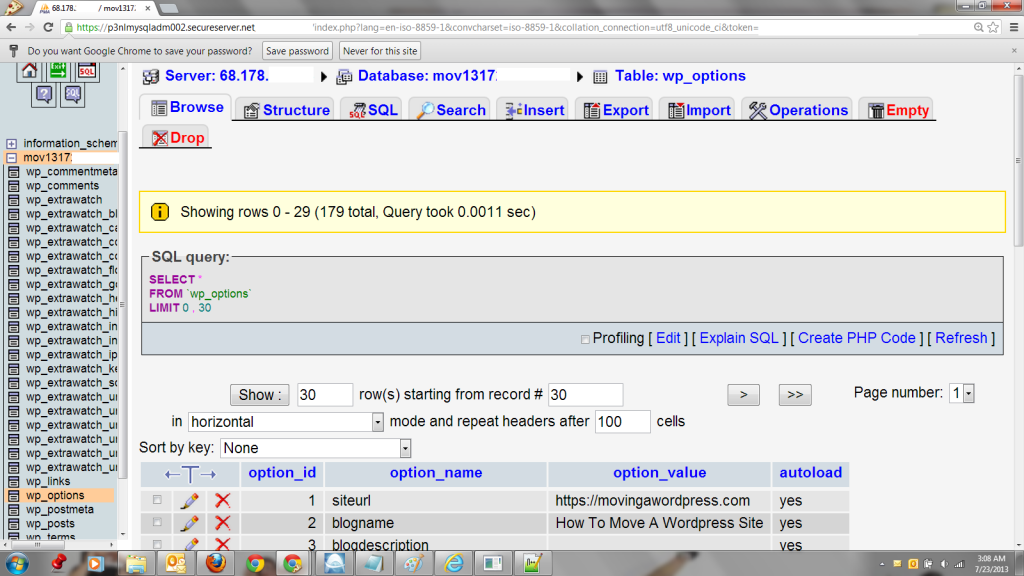Click the red X delete icon for blogname
This screenshot has height=576, width=1024.
pos(223,523)
